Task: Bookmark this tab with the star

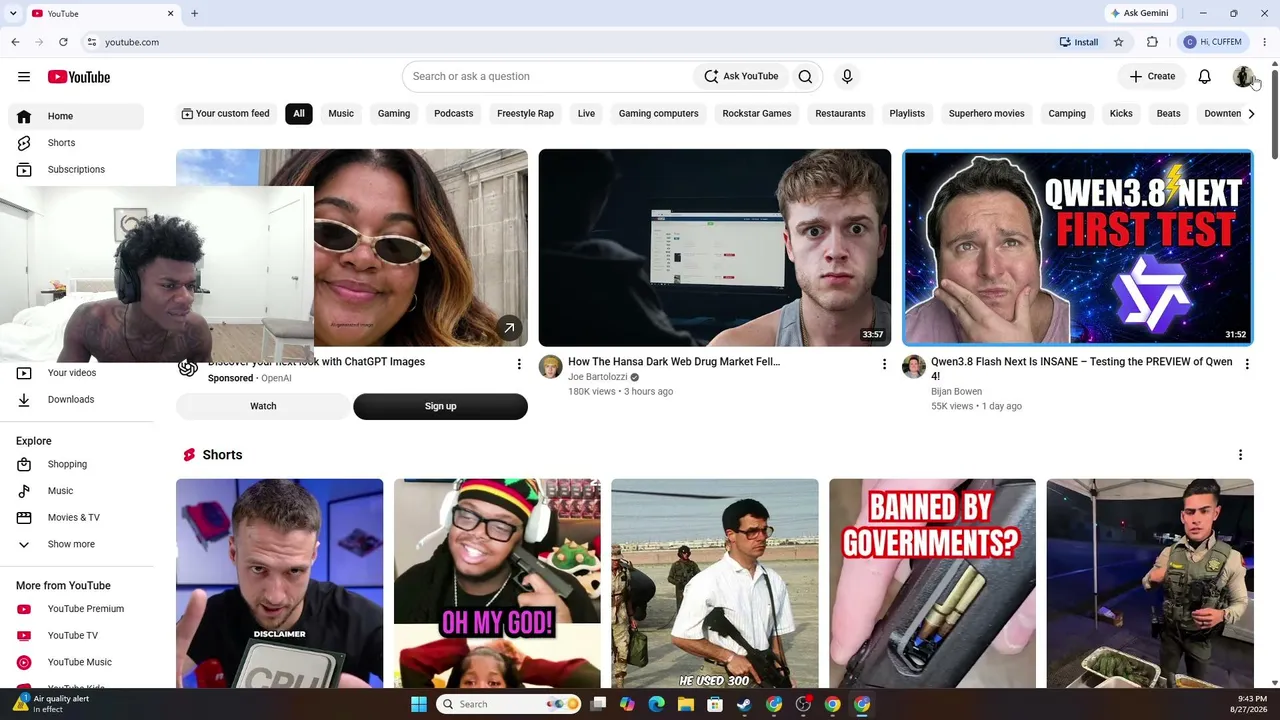Action: [1118, 42]
